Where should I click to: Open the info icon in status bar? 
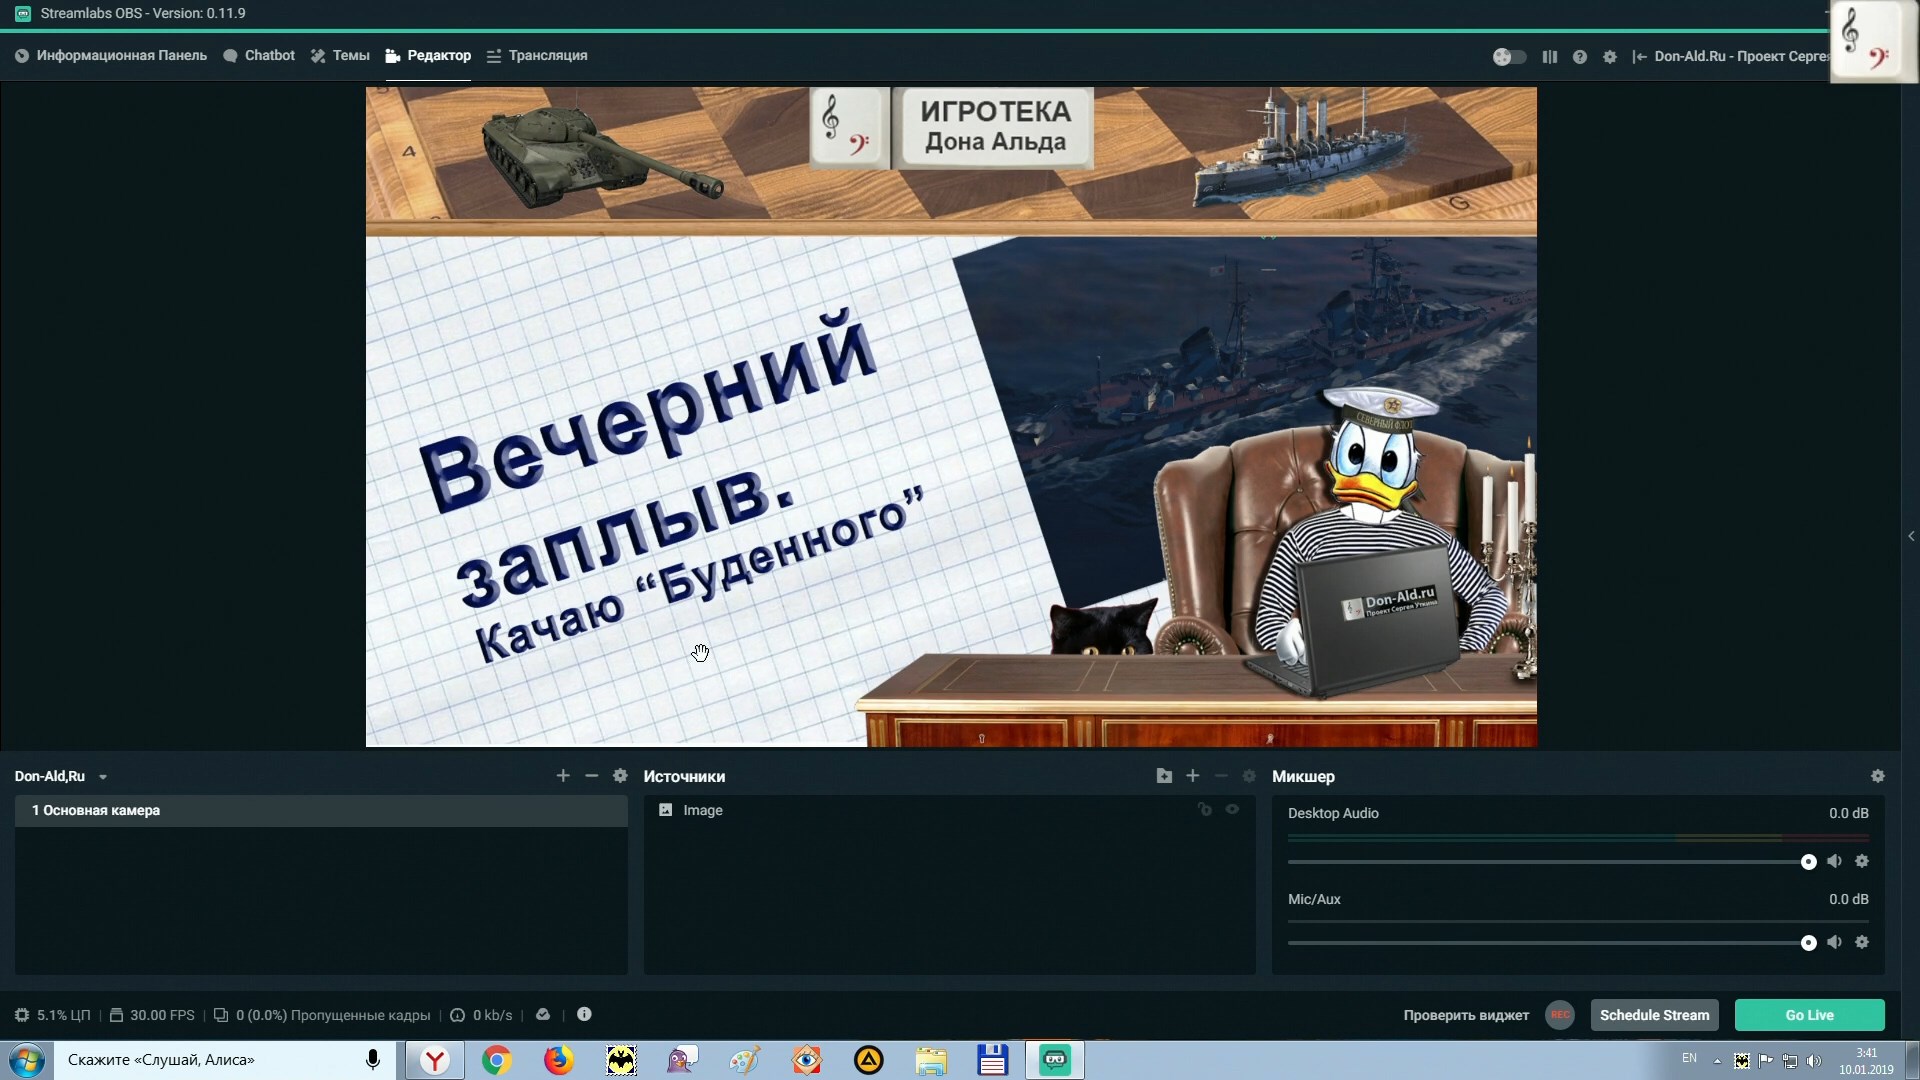click(584, 1014)
